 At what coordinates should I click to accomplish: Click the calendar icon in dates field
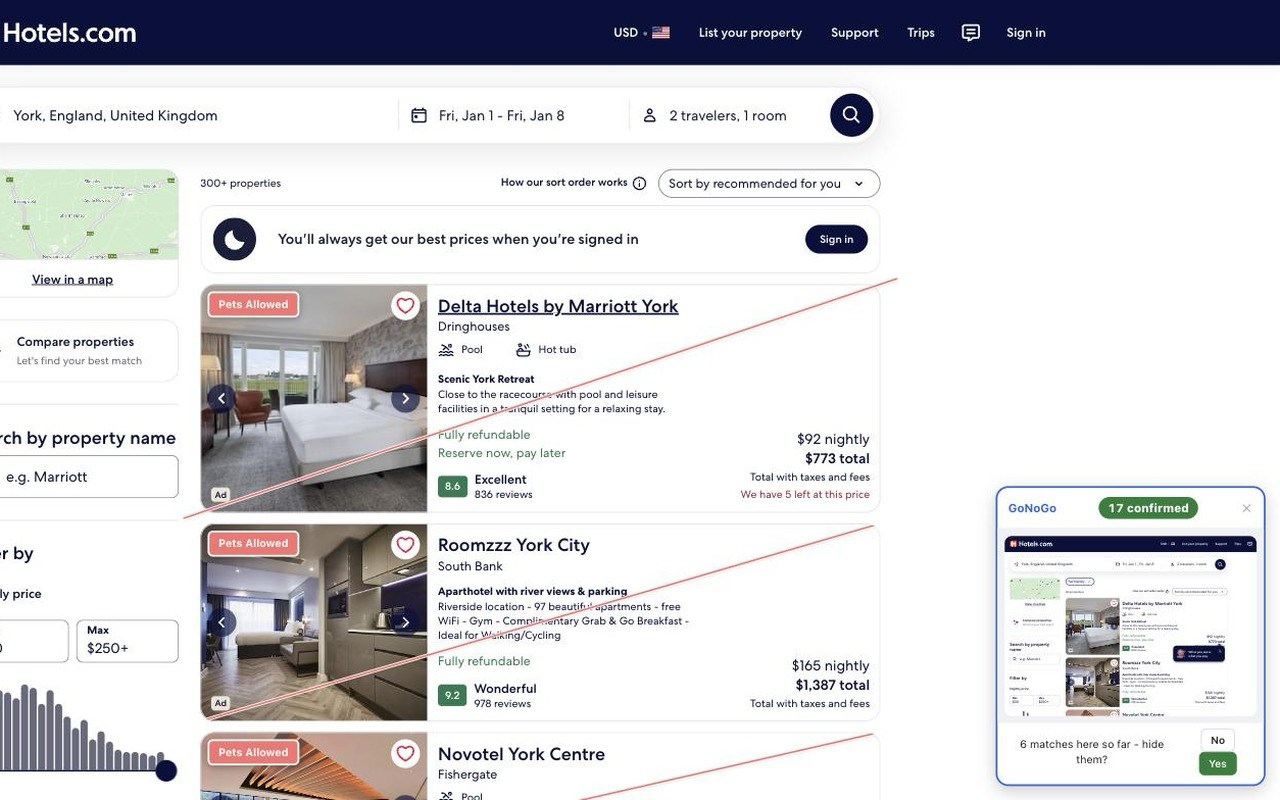[419, 116]
